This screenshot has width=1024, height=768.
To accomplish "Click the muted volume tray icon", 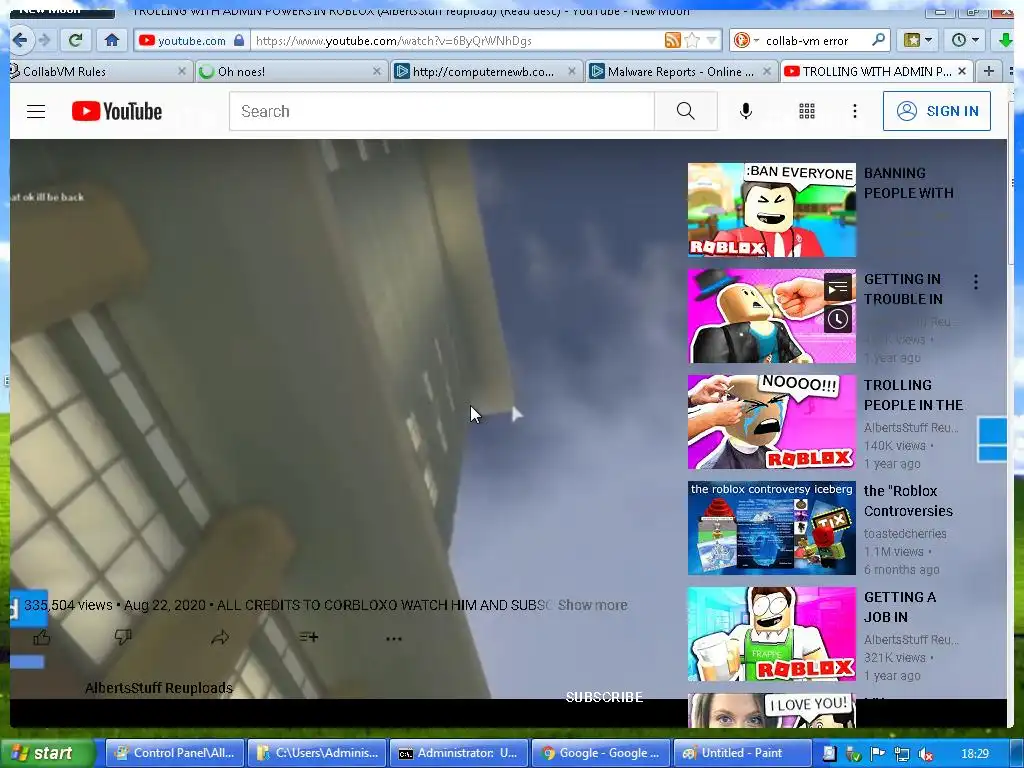I will (925, 754).
